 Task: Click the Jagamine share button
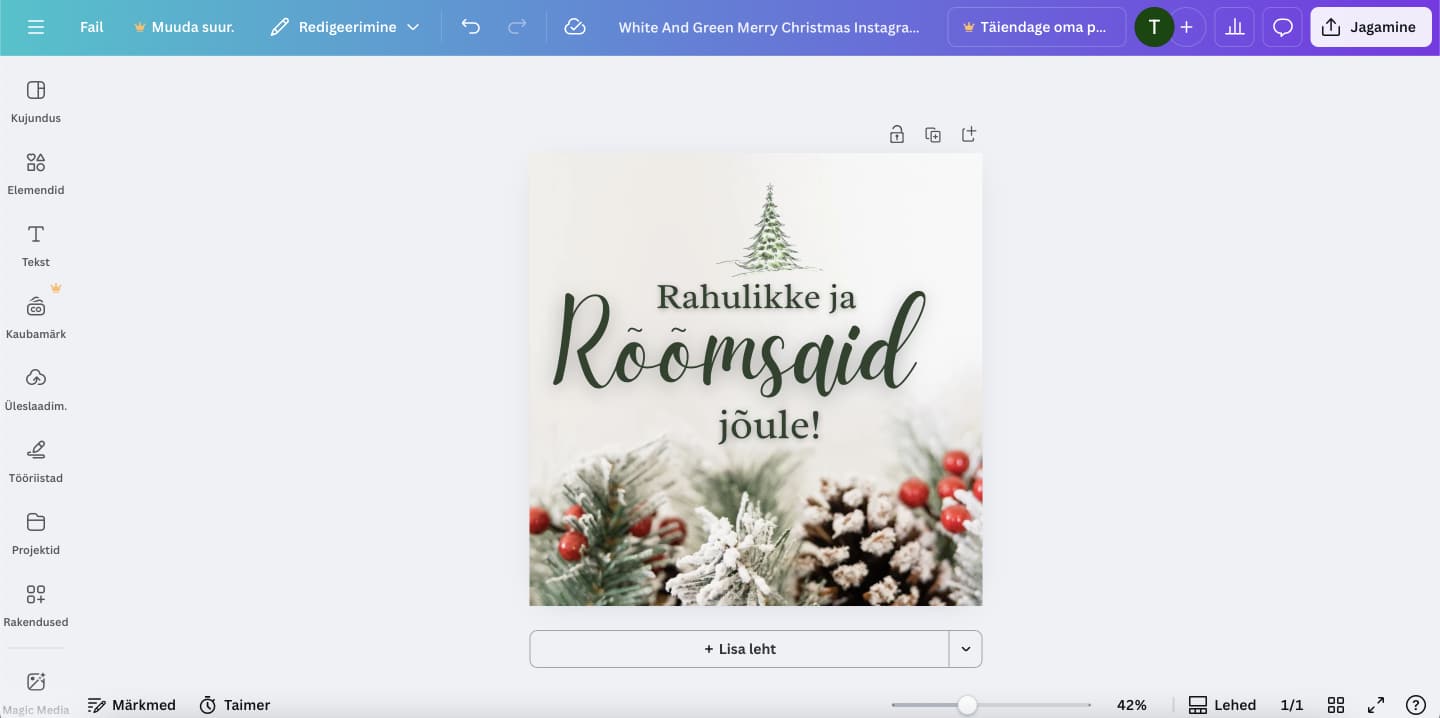coord(1370,27)
